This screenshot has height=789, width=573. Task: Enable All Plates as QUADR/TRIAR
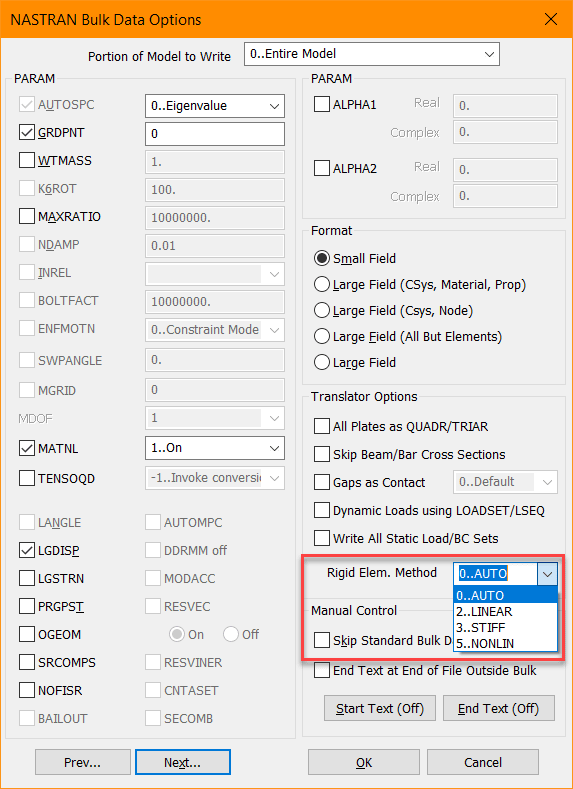click(x=321, y=426)
